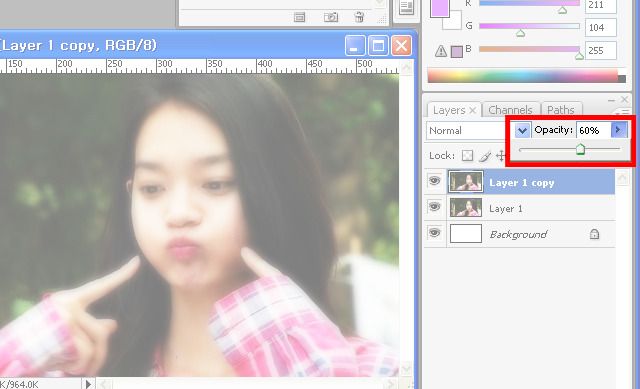Switch to the Layers tab
The image size is (640, 389).
pyautogui.click(x=449, y=110)
